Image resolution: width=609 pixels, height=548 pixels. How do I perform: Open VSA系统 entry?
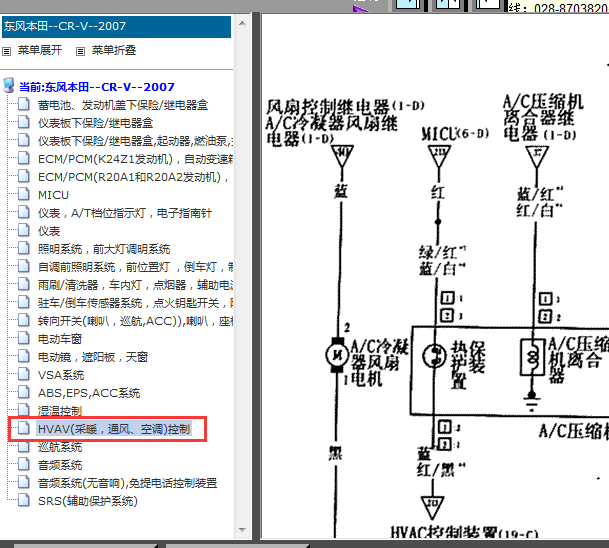(61, 375)
